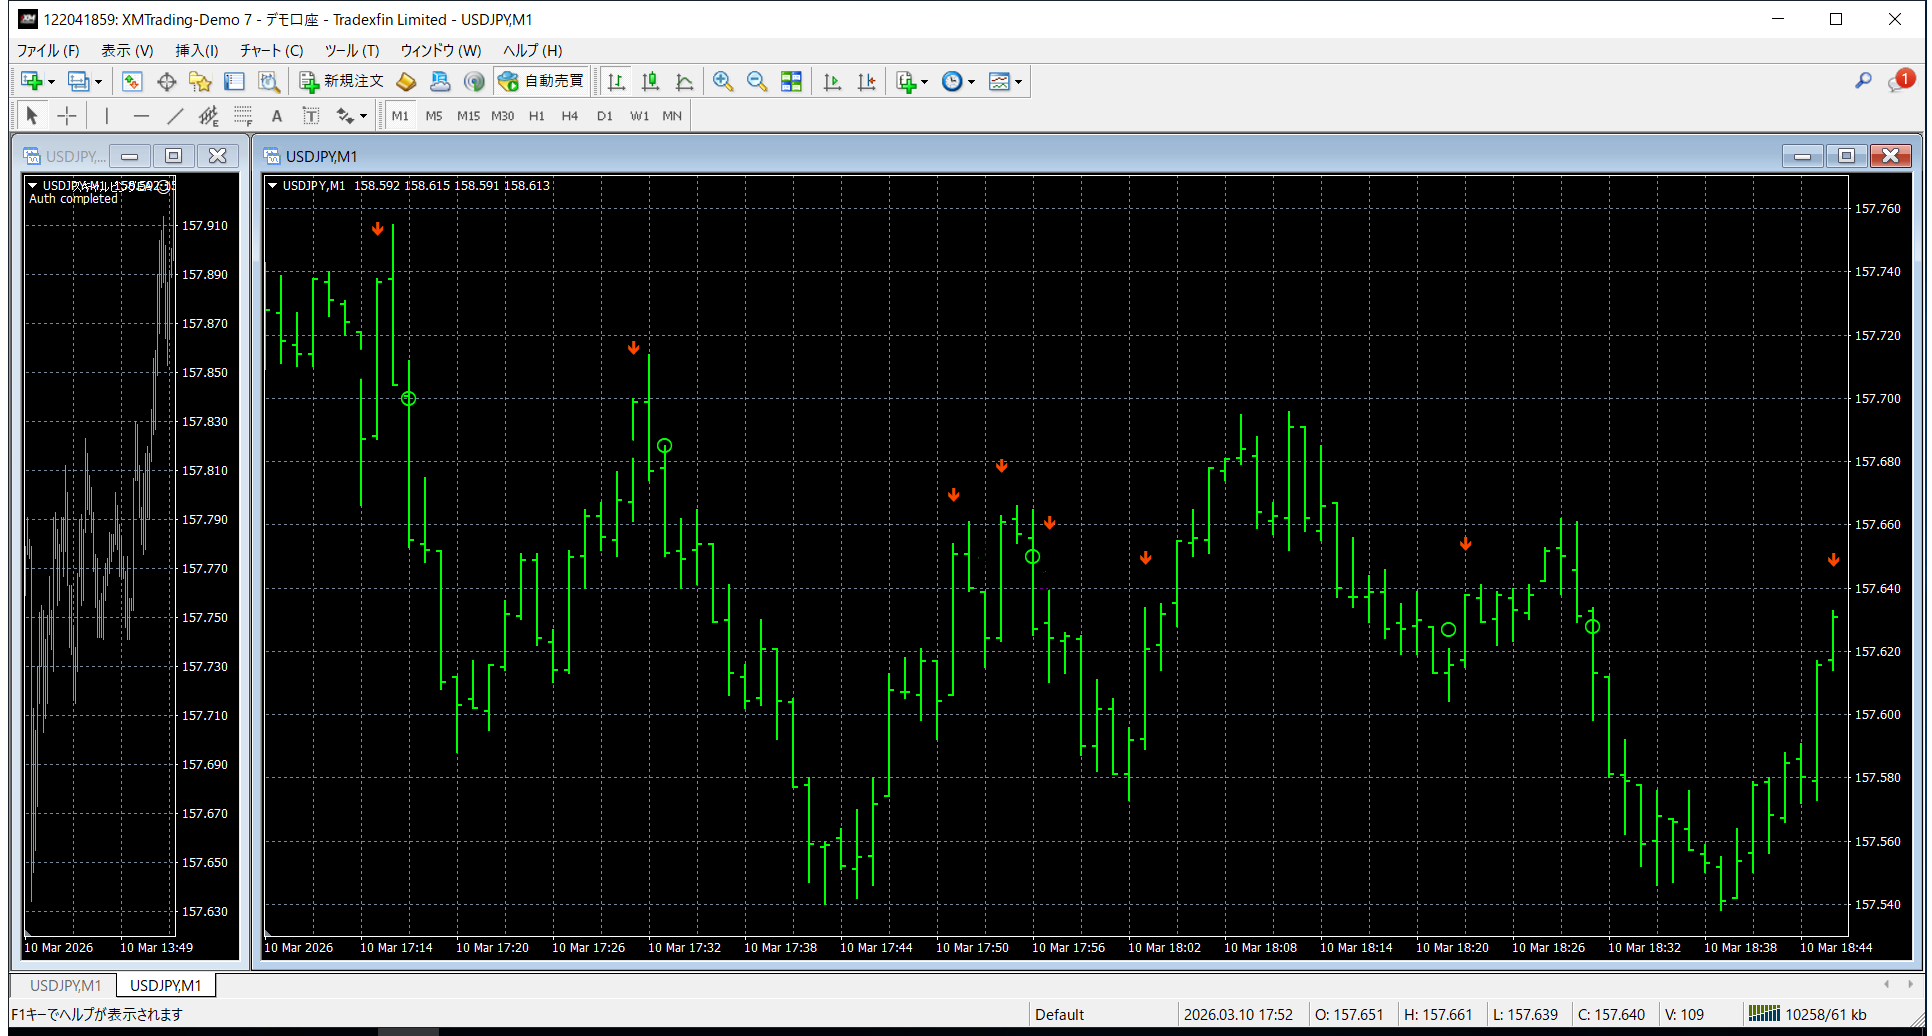Select the trendline drawing tool

pyautogui.click(x=175, y=115)
